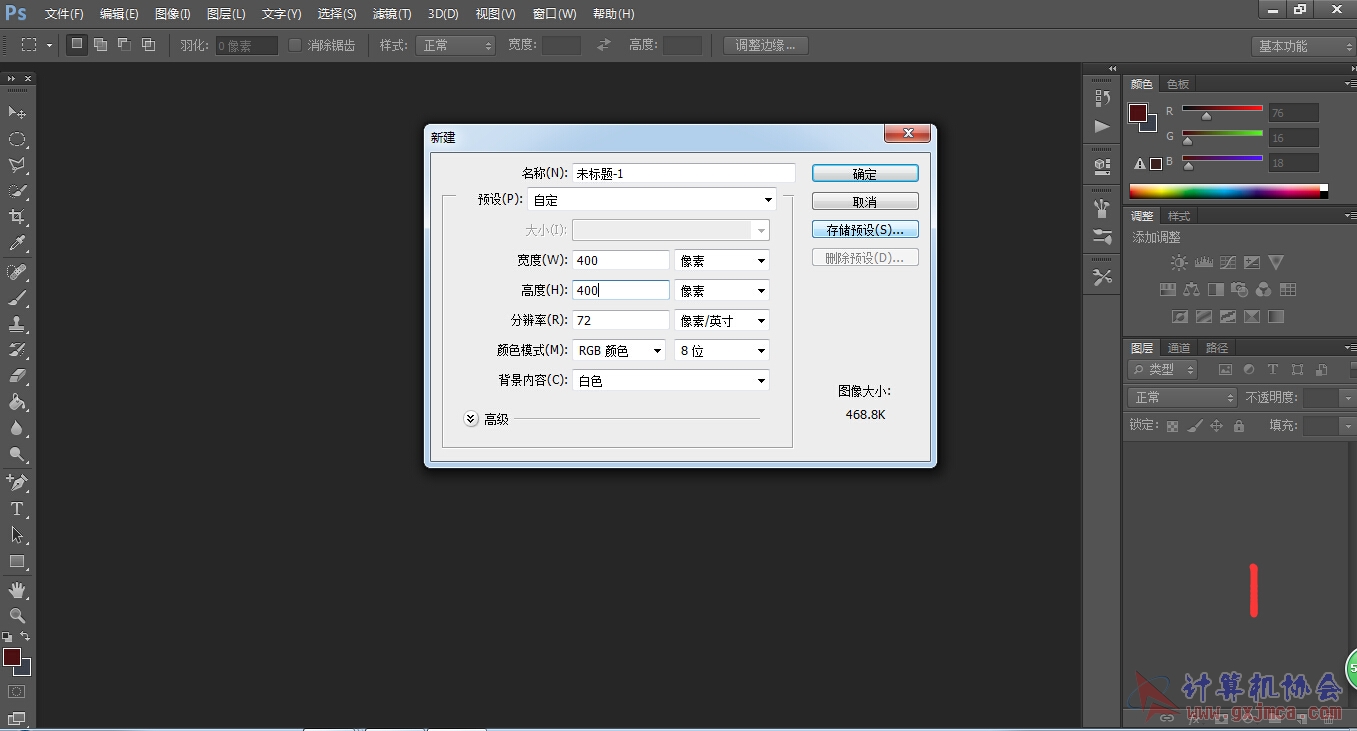
Task: Select the Elliptical Marquee tool
Action: [17, 139]
